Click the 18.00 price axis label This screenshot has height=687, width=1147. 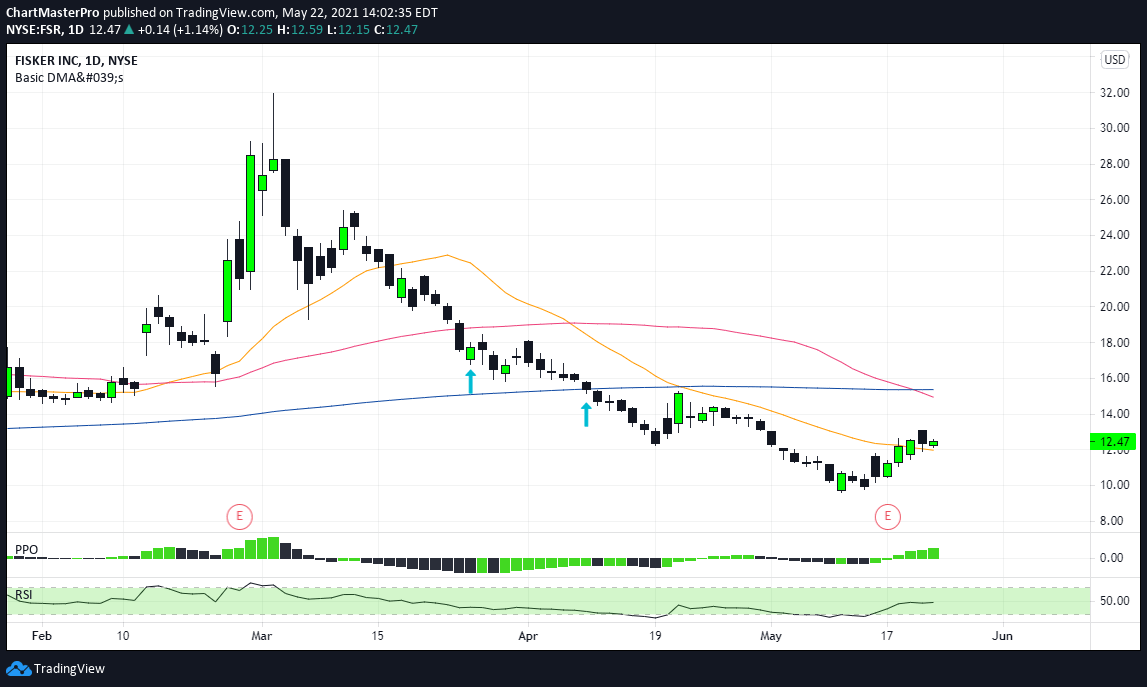tap(1115, 342)
